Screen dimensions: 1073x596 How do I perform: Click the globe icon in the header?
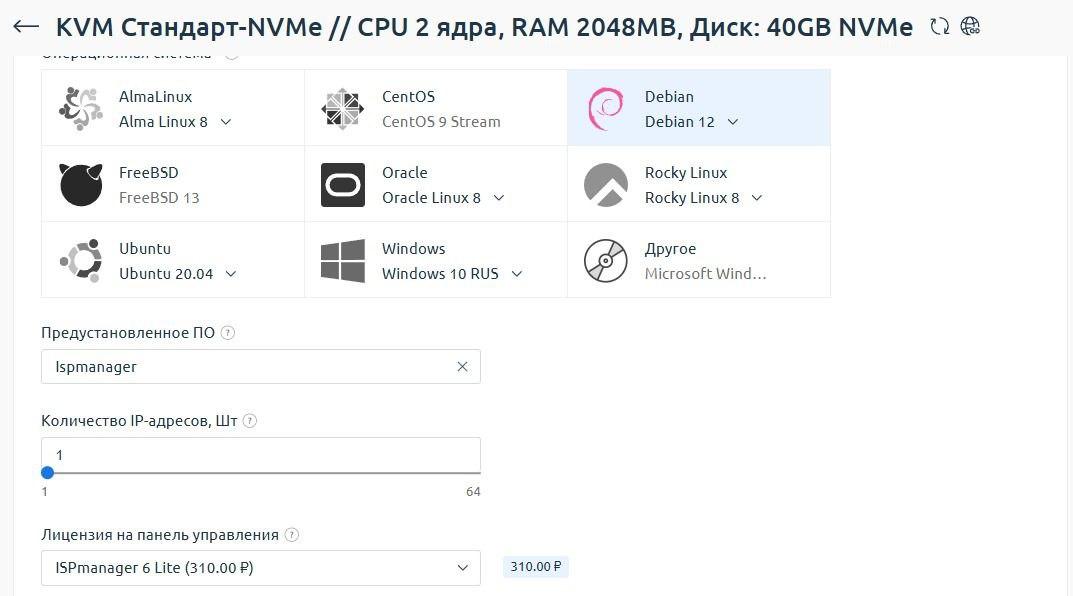click(x=969, y=27)
